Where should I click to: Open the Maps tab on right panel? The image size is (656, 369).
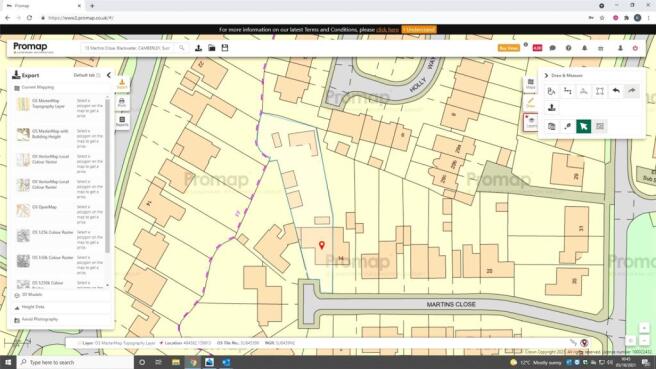click(x=530, y=84)
